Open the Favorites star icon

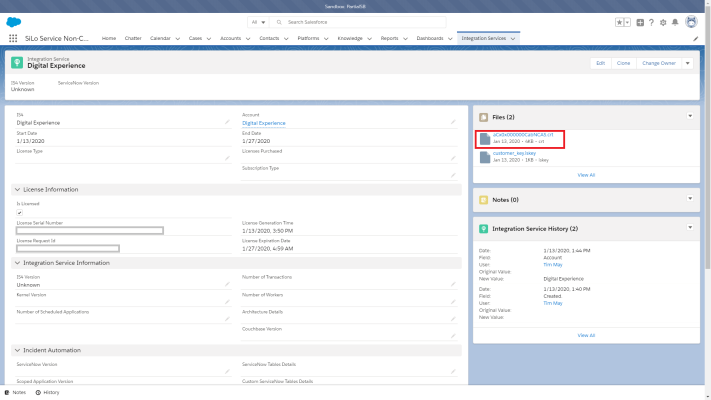621,21
